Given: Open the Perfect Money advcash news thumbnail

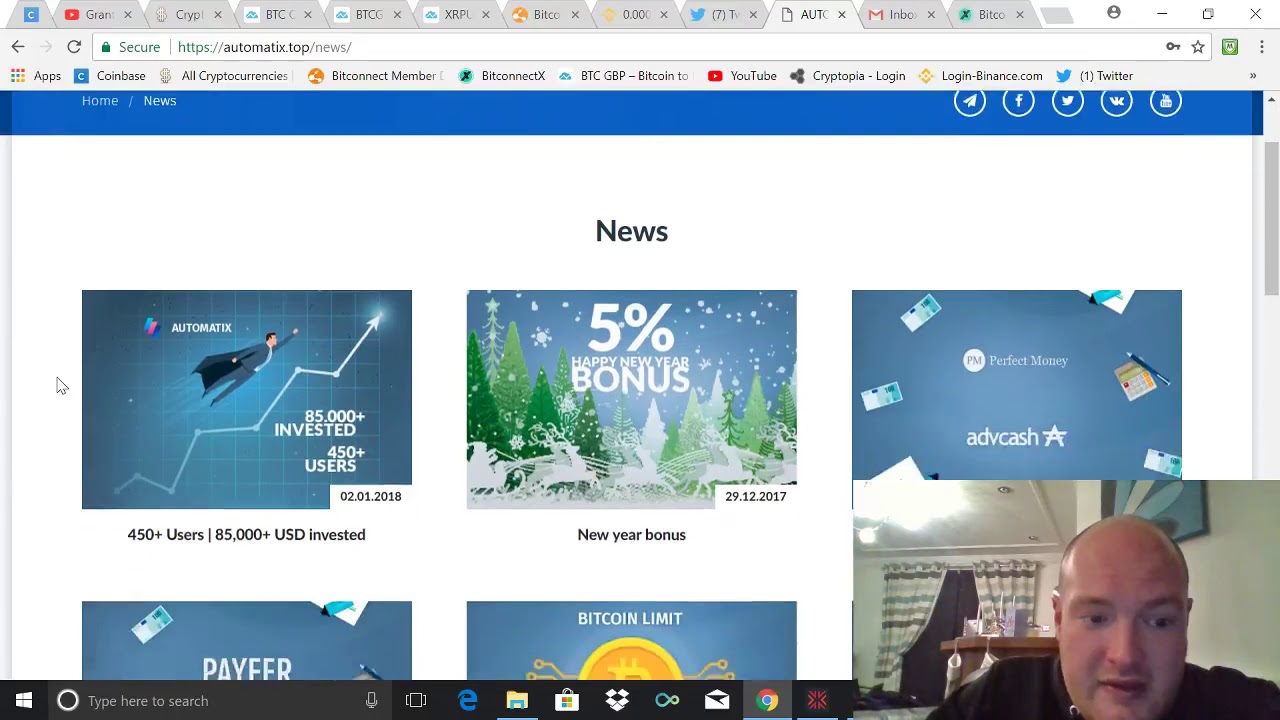Looking at the screenshot, I should [x=1016, y=385].
